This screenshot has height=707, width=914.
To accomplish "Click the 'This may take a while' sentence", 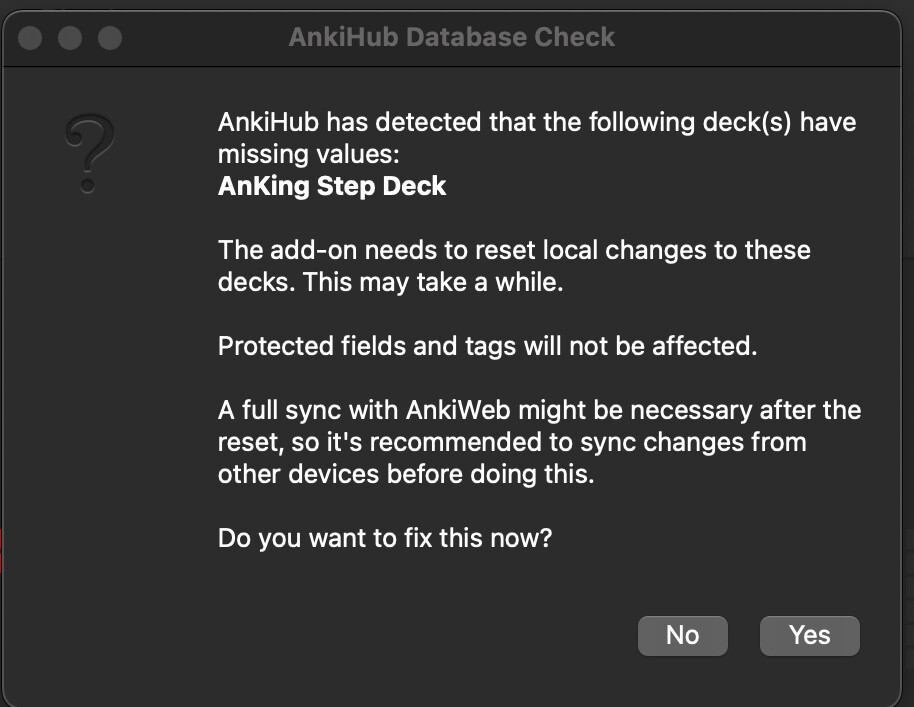I will [434, 282].
